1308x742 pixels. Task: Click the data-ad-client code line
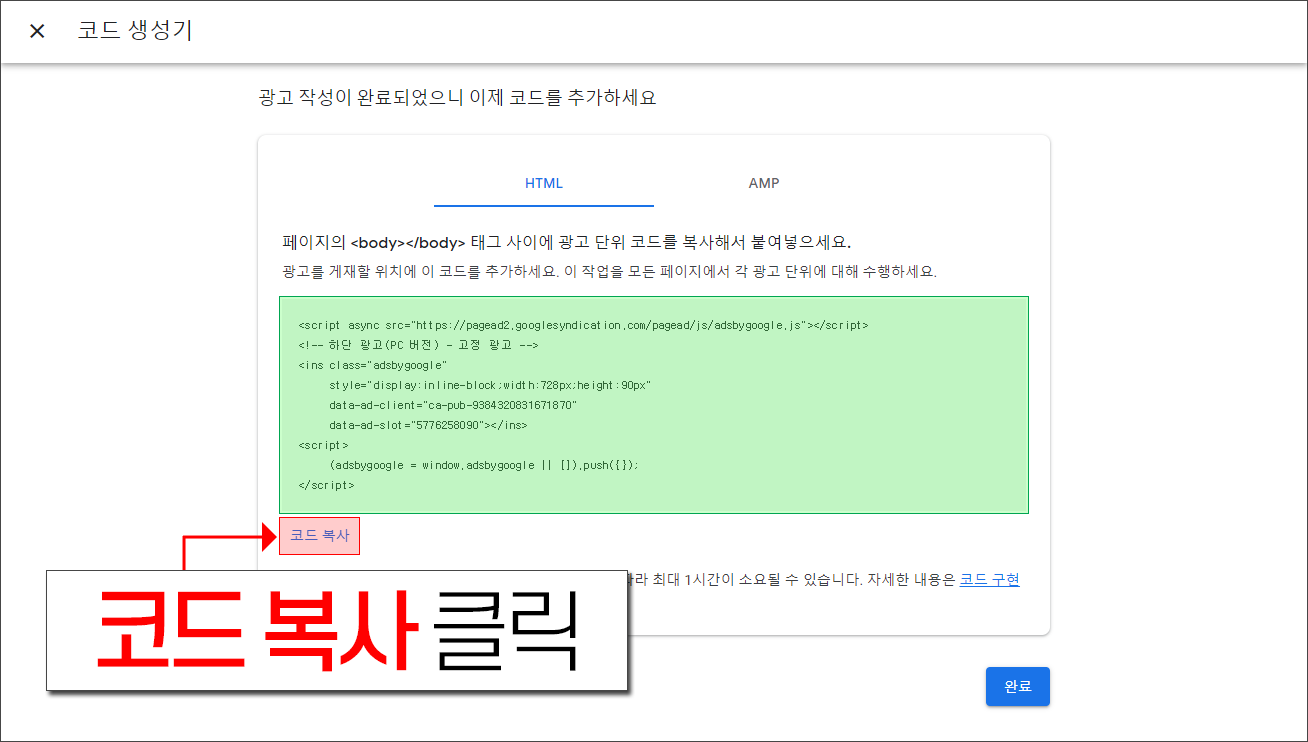coord(453,405)
